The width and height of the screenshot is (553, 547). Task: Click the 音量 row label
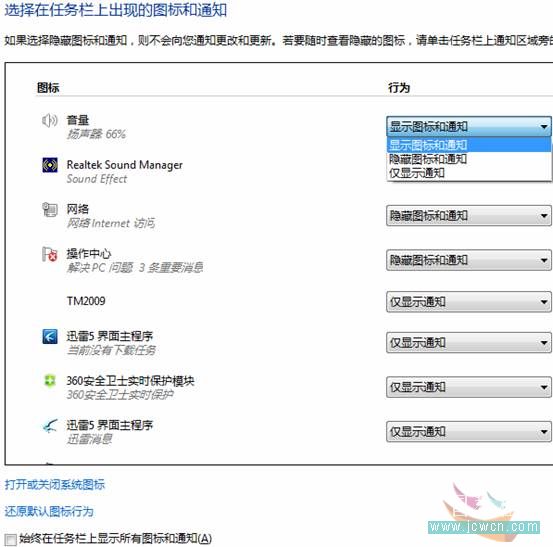78,120
